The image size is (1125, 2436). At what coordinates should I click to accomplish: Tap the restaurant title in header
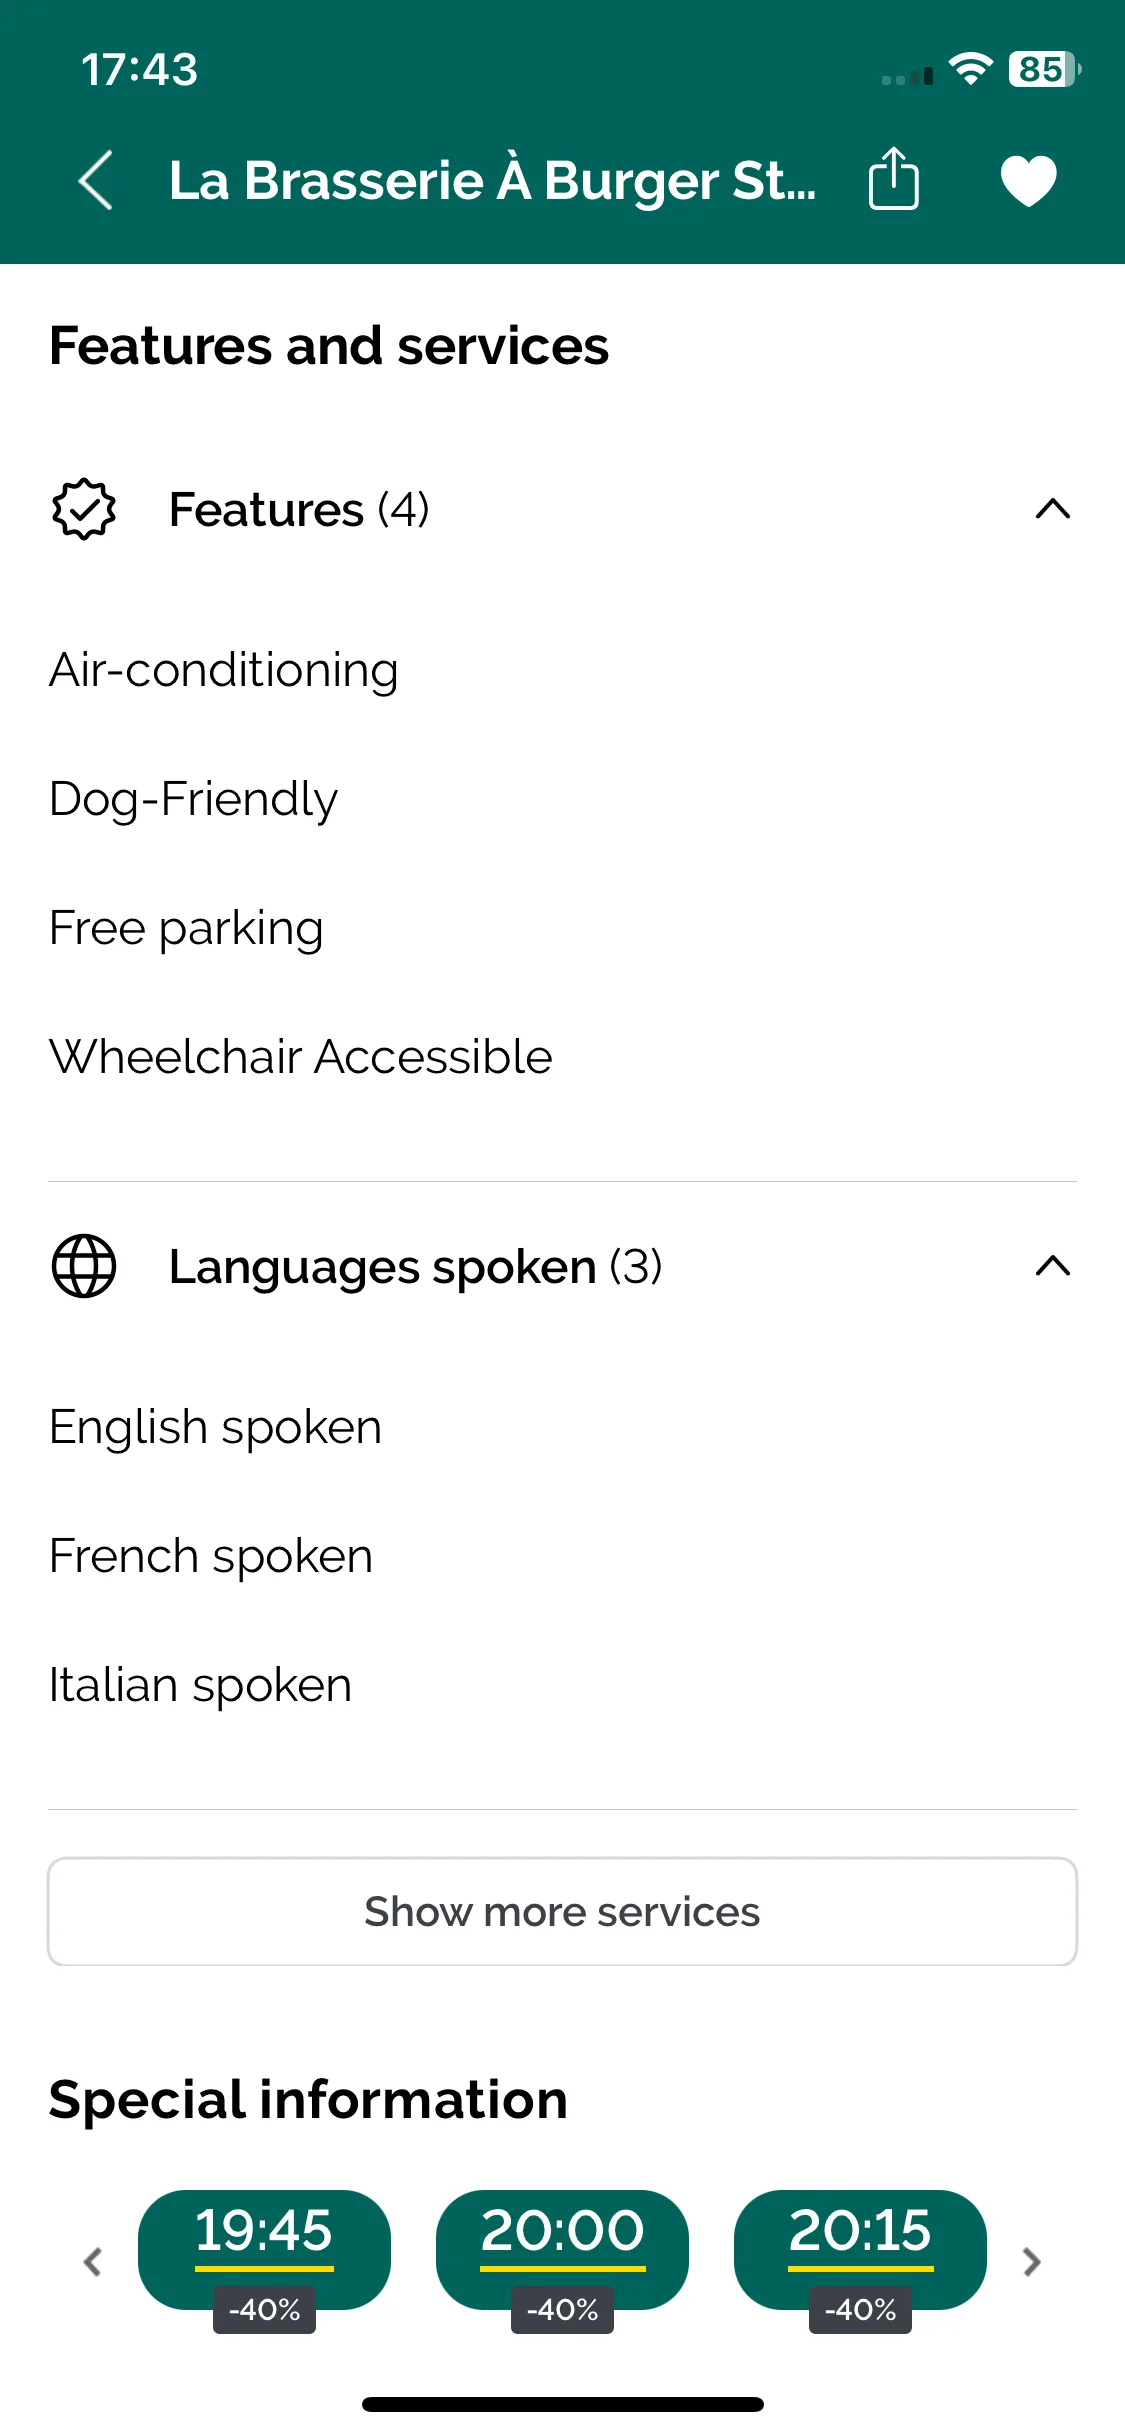pos(492,181)
